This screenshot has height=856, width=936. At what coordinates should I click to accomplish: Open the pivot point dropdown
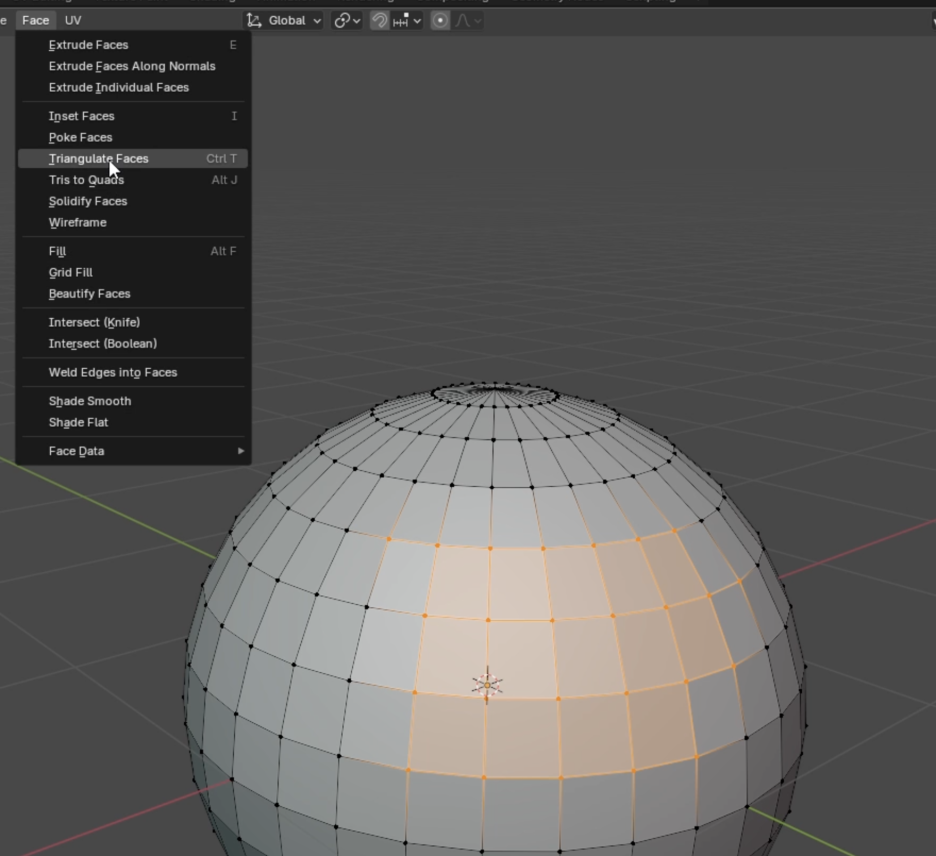point(347,20)
